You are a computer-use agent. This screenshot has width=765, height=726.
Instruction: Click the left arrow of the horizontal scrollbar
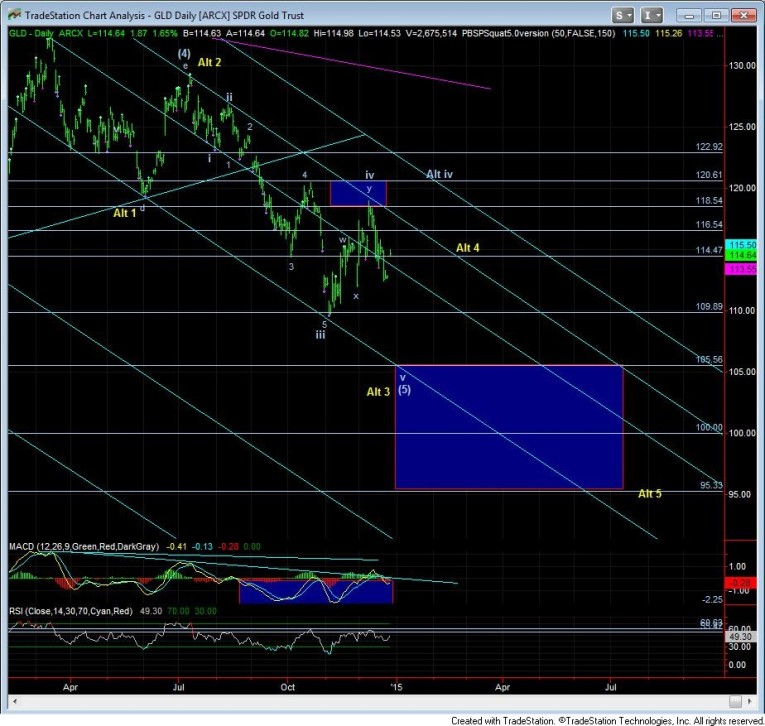click(x=15, y=702)
